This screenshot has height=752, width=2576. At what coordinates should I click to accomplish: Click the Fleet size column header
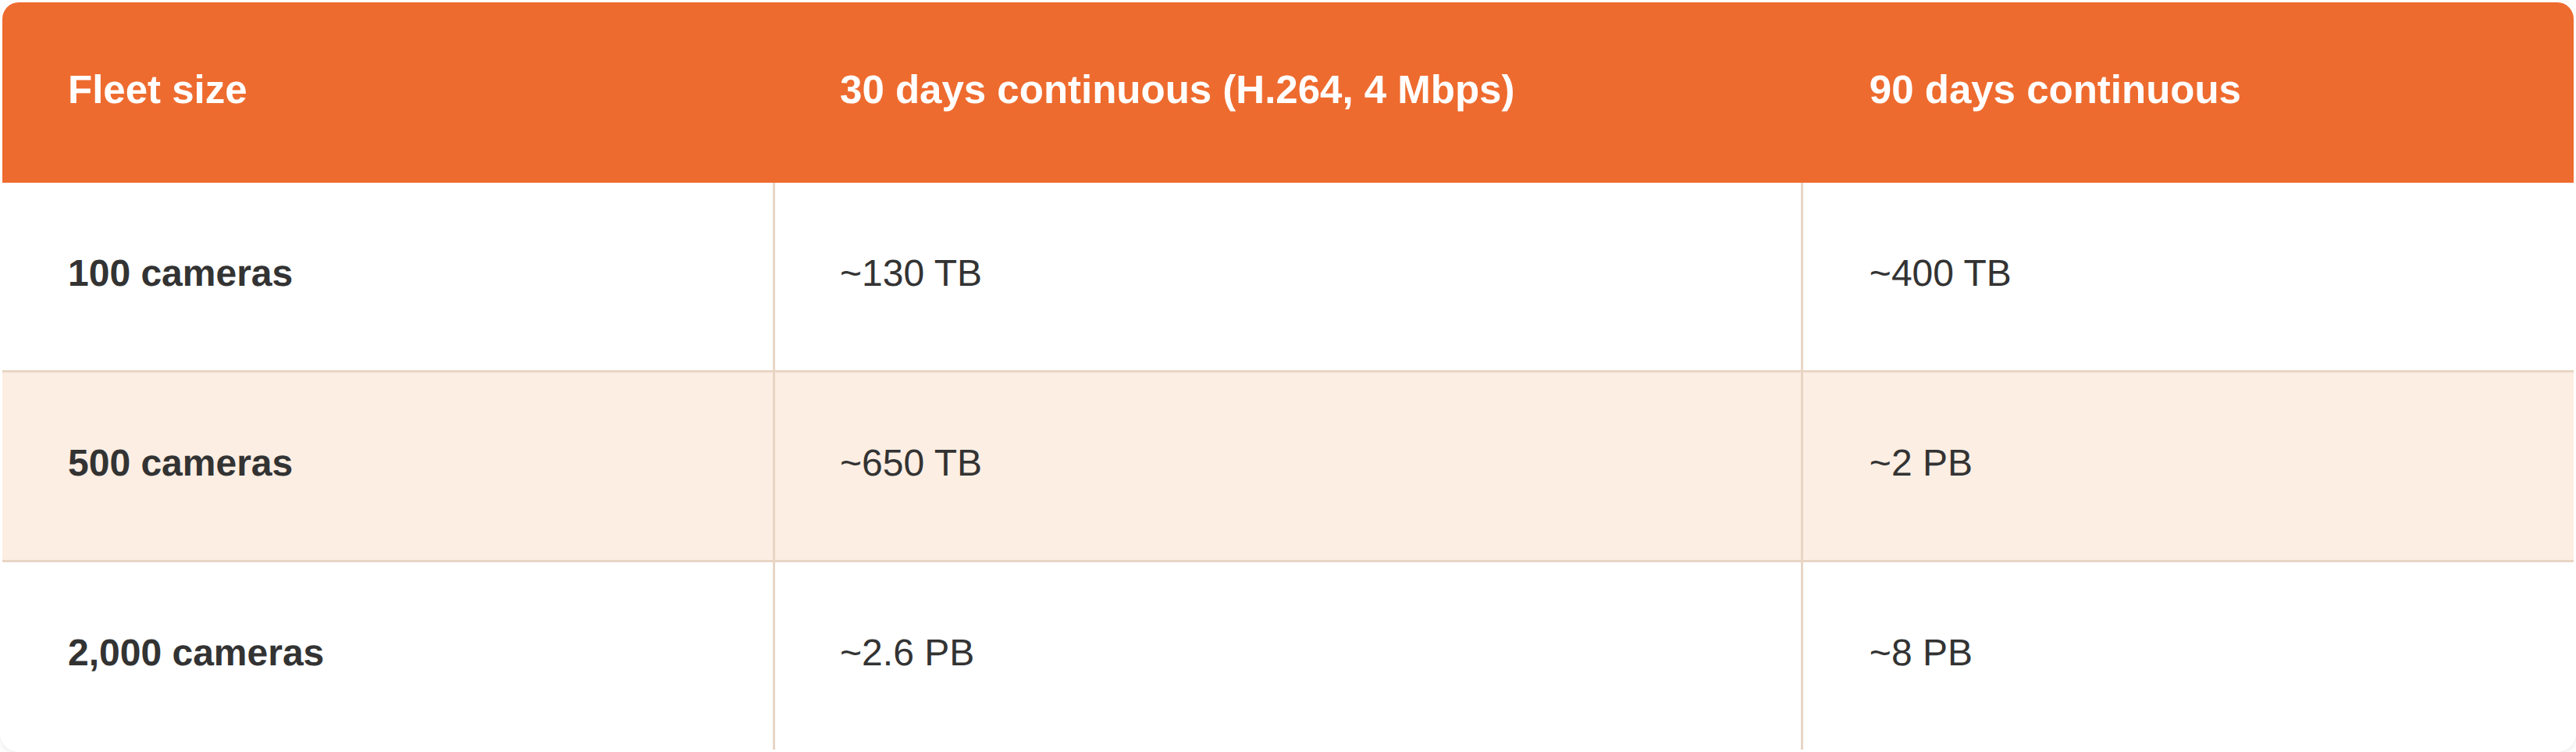(157, 90)
